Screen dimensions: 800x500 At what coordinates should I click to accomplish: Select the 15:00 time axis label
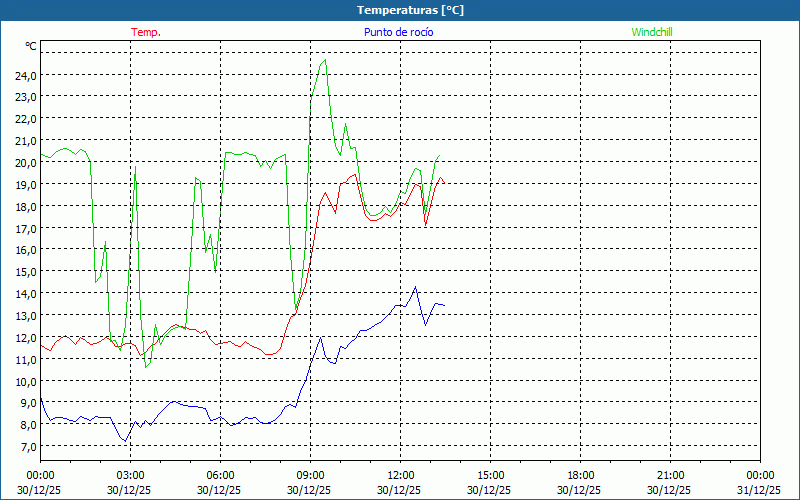[490, 475]
